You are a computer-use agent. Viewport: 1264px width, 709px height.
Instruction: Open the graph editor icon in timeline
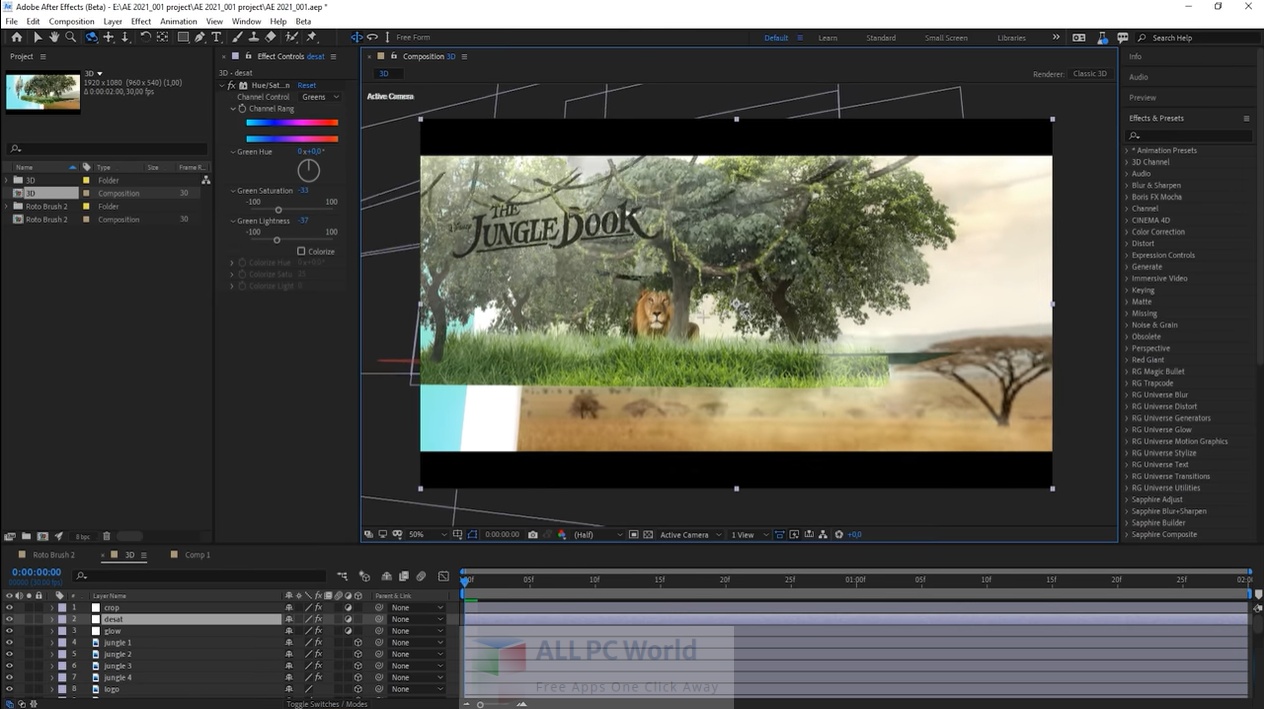(x=444, y=576)
